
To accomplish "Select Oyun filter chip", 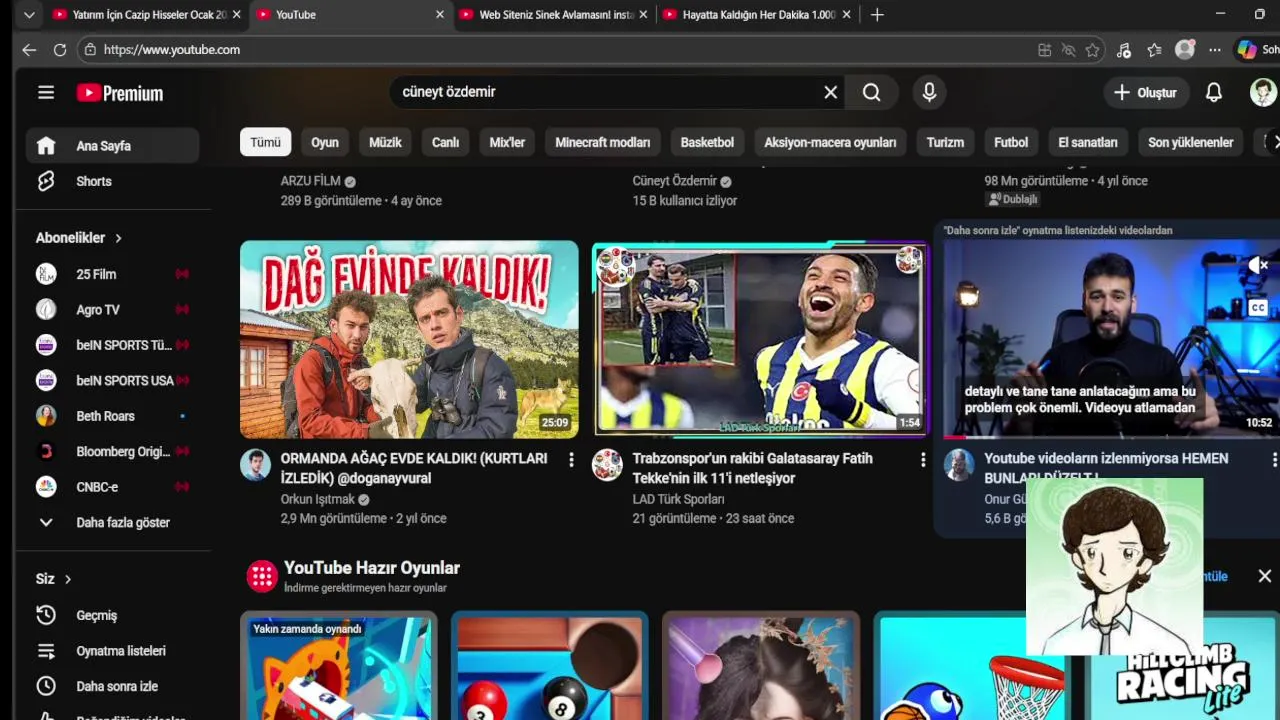I will coord(325,142).
